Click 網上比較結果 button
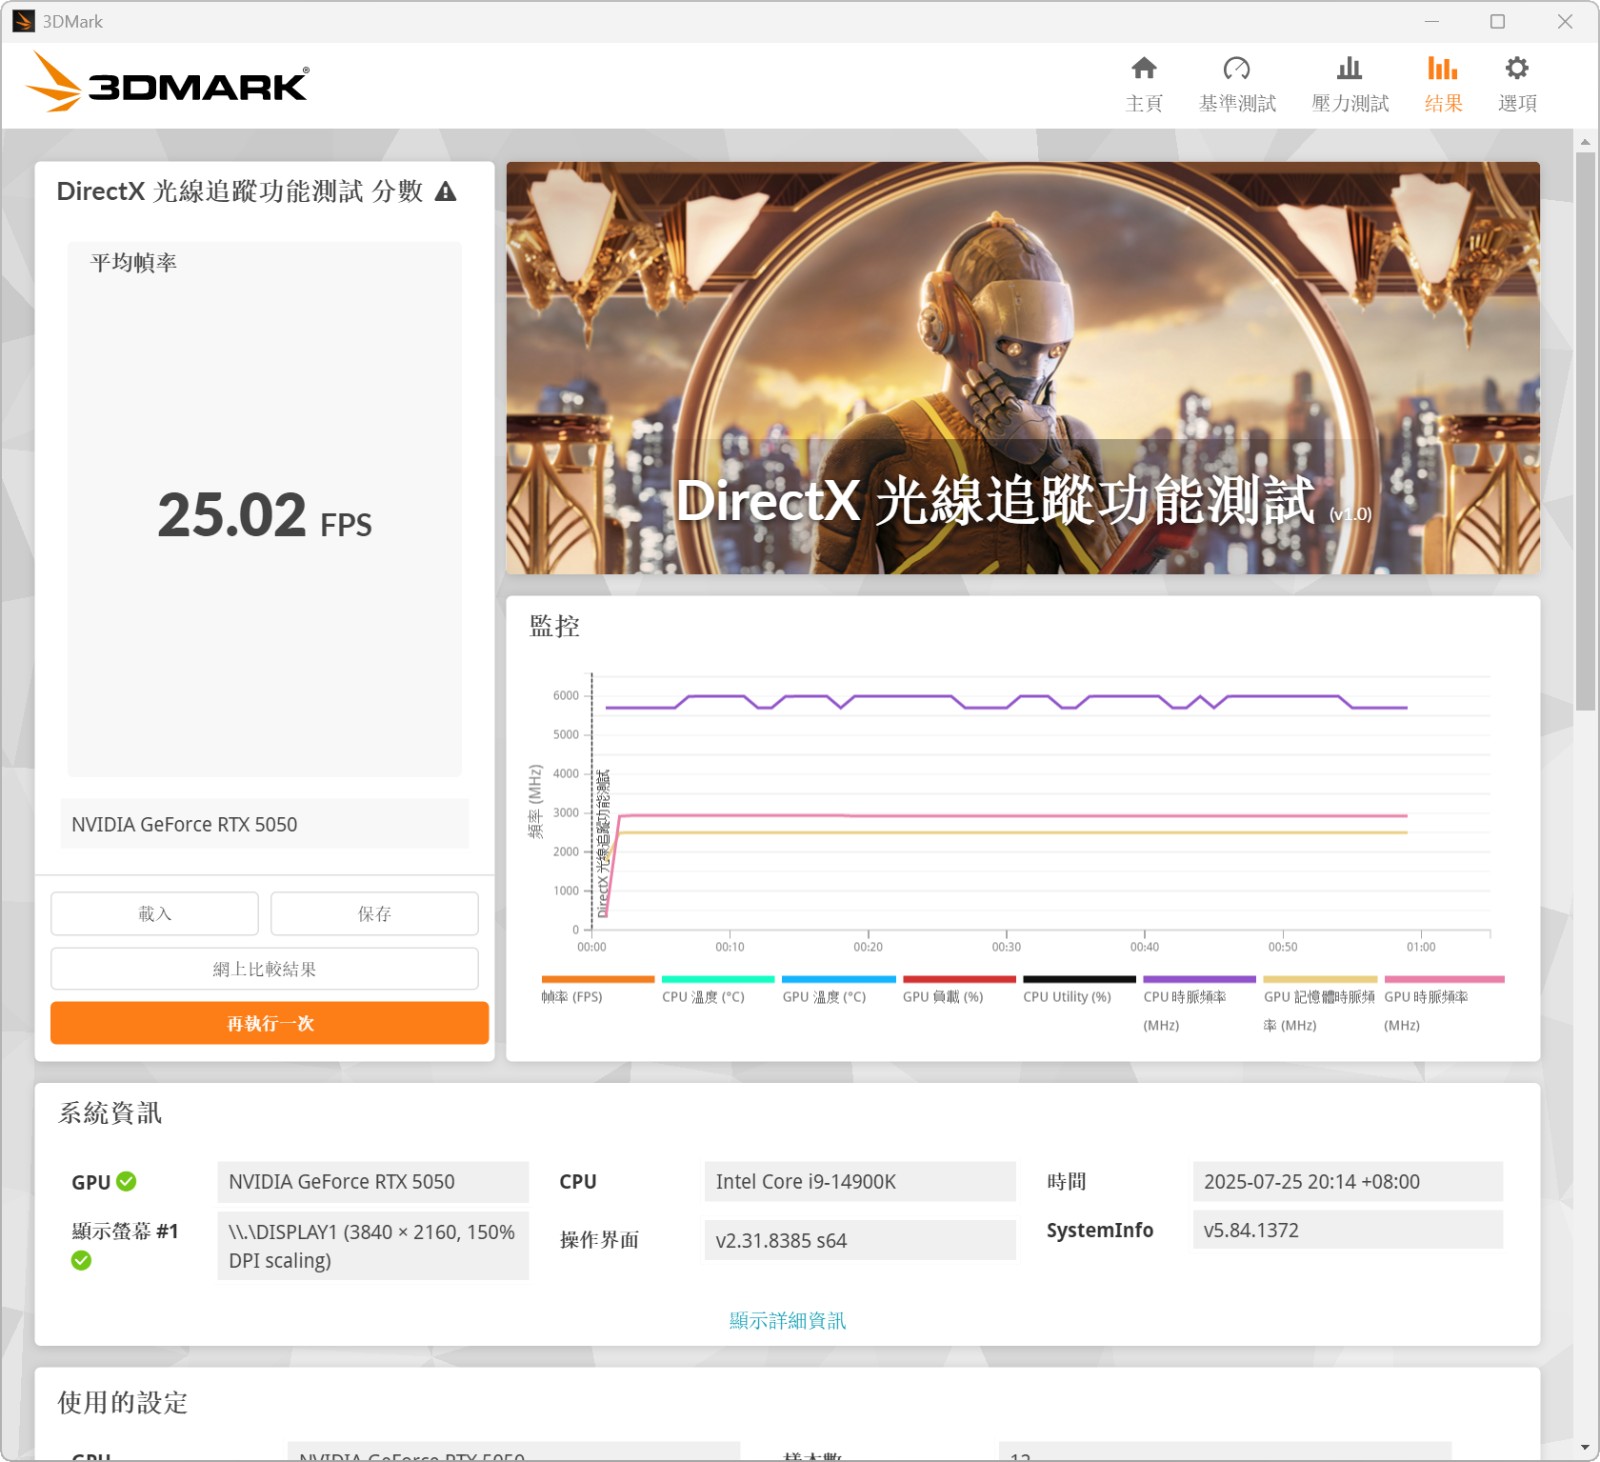The width and height of the screenshot is (1600, 1462). tap(264, 968)
